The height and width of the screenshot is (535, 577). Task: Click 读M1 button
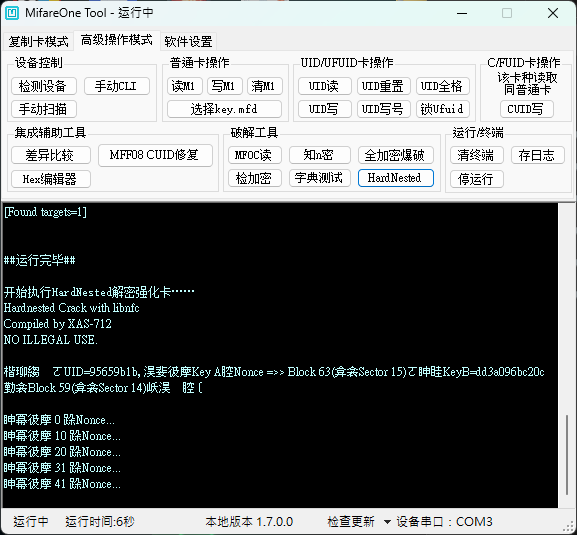185,86
